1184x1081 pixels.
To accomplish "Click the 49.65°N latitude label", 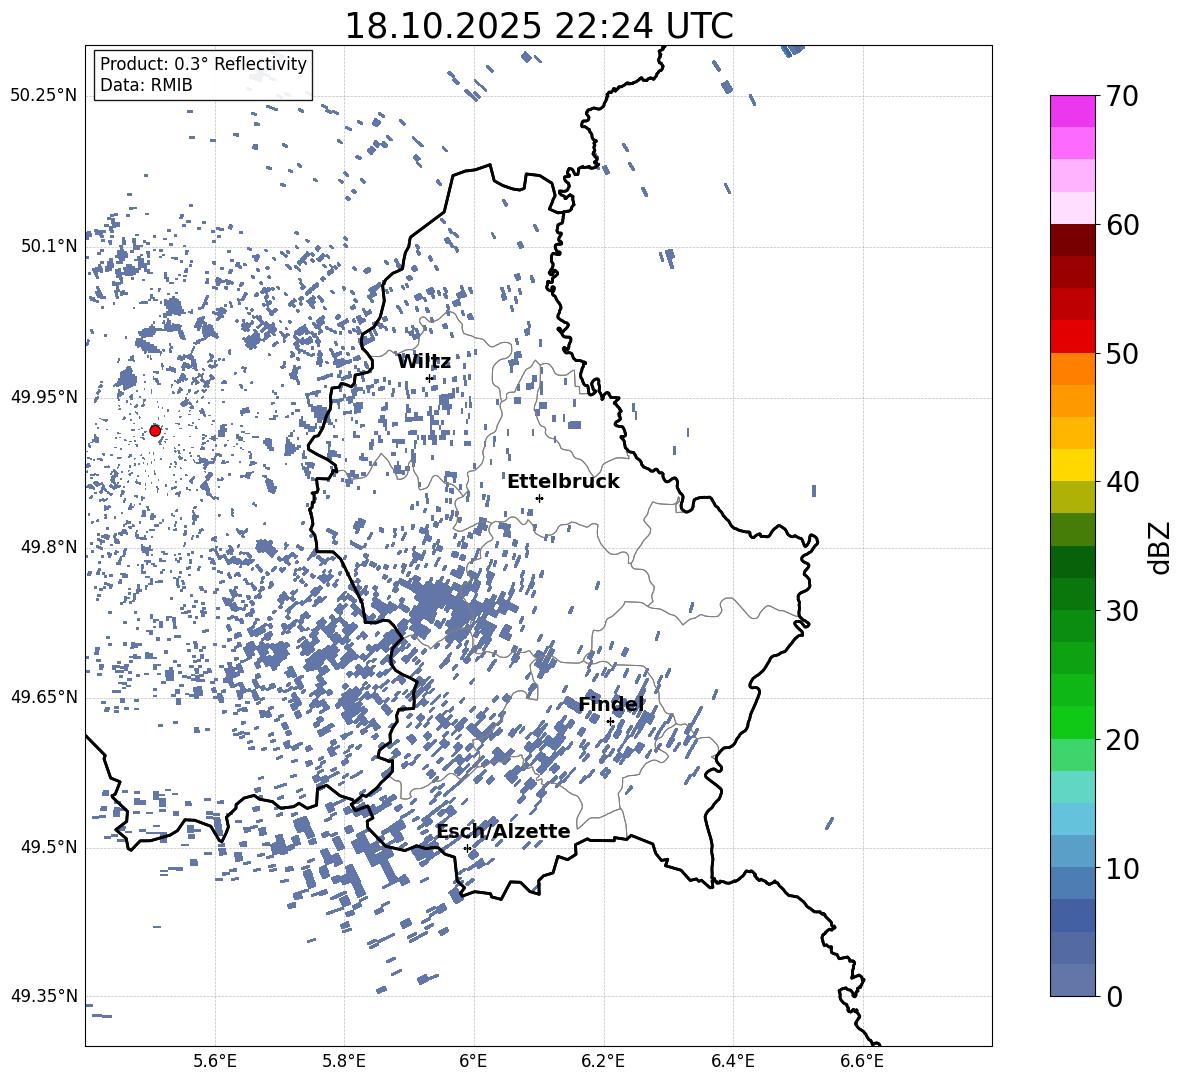I will click(44, 697).
